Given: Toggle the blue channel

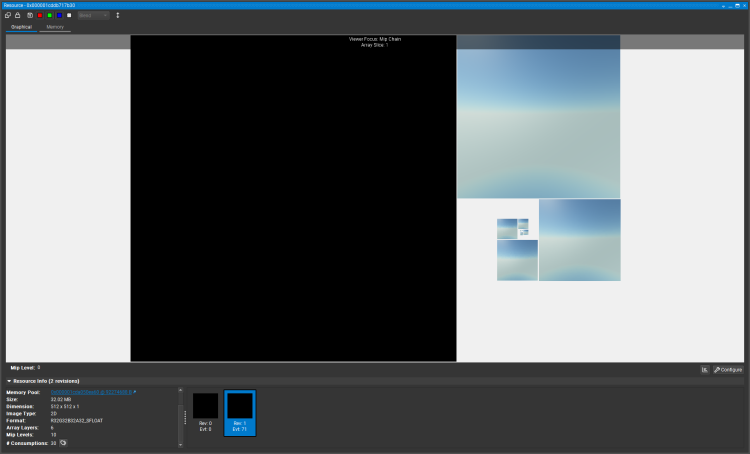Looking at the screenshot, I should 59,15.
